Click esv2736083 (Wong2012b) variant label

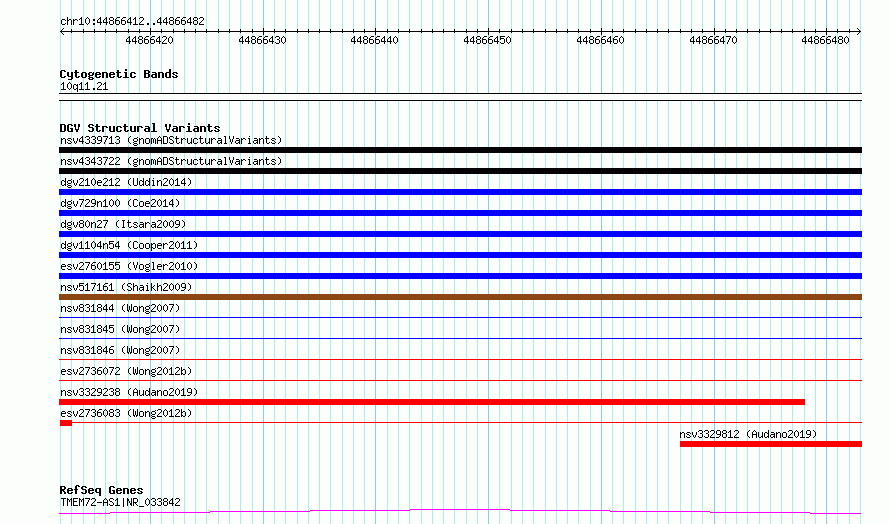pyautogui.click(x=126, y=413)
